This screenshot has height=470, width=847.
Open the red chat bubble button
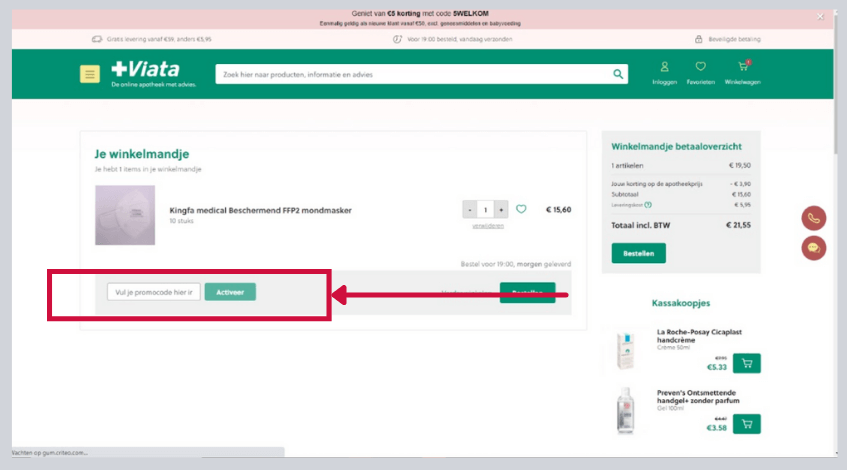point(813,248)
